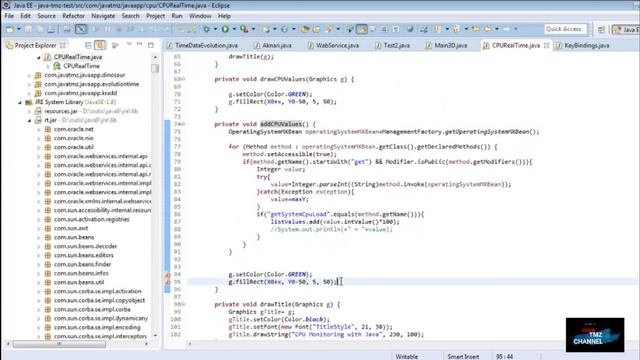Collapse the rt.jar tree node

pos(29,120)
